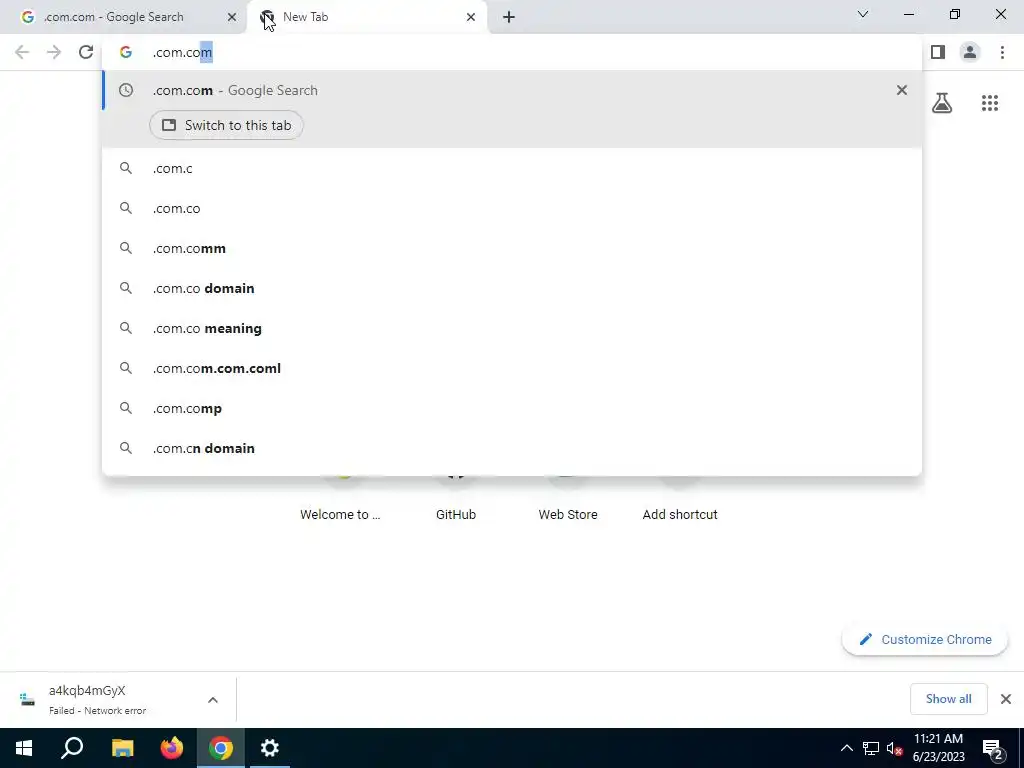Click Show all downloads button
Viewport: 1024px width, 768px height.
point(948,699)
